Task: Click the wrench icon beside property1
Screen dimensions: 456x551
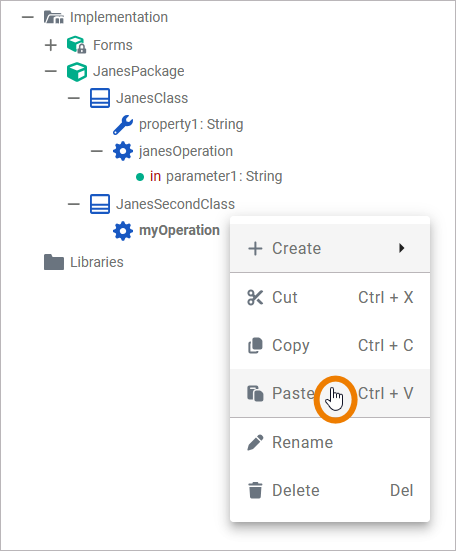Action: pyautogui.click(x=123, y=125)
